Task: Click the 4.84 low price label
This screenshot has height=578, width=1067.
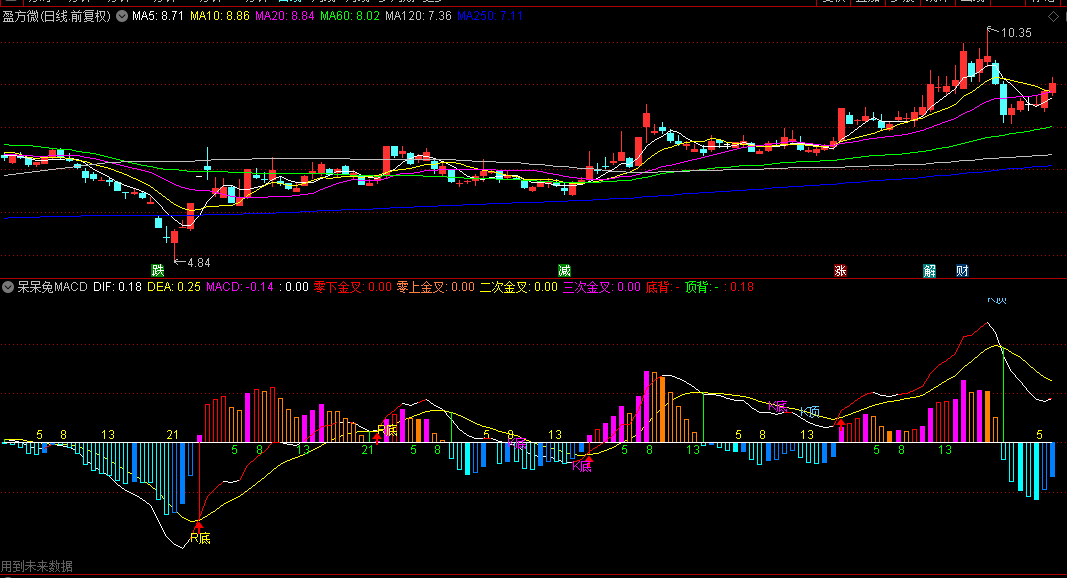Action: click(199, 263)
